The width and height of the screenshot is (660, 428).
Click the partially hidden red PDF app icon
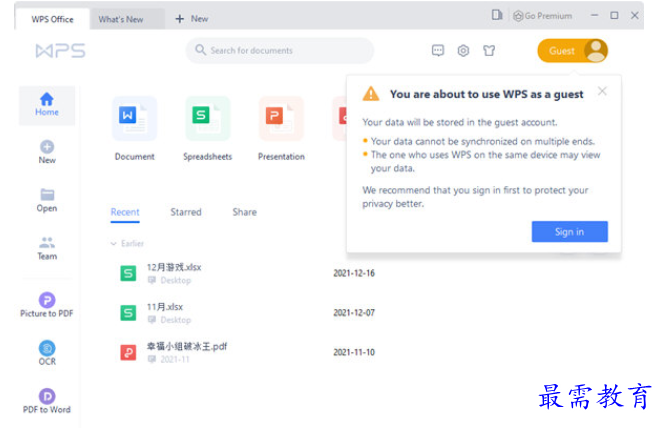coord(341,118)
